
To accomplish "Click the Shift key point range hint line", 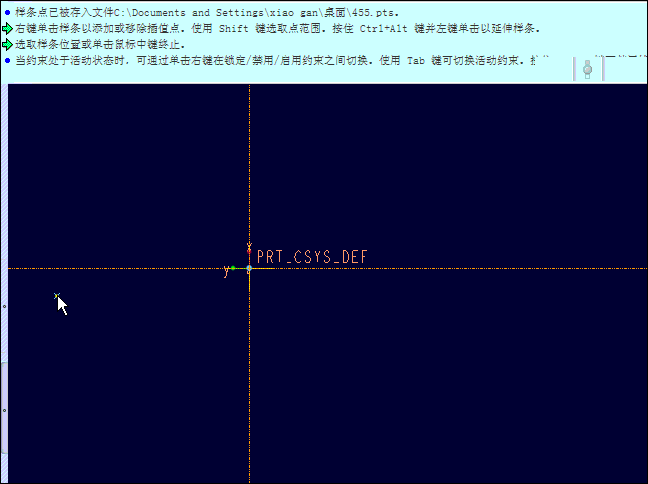I will tap(278, 29).
